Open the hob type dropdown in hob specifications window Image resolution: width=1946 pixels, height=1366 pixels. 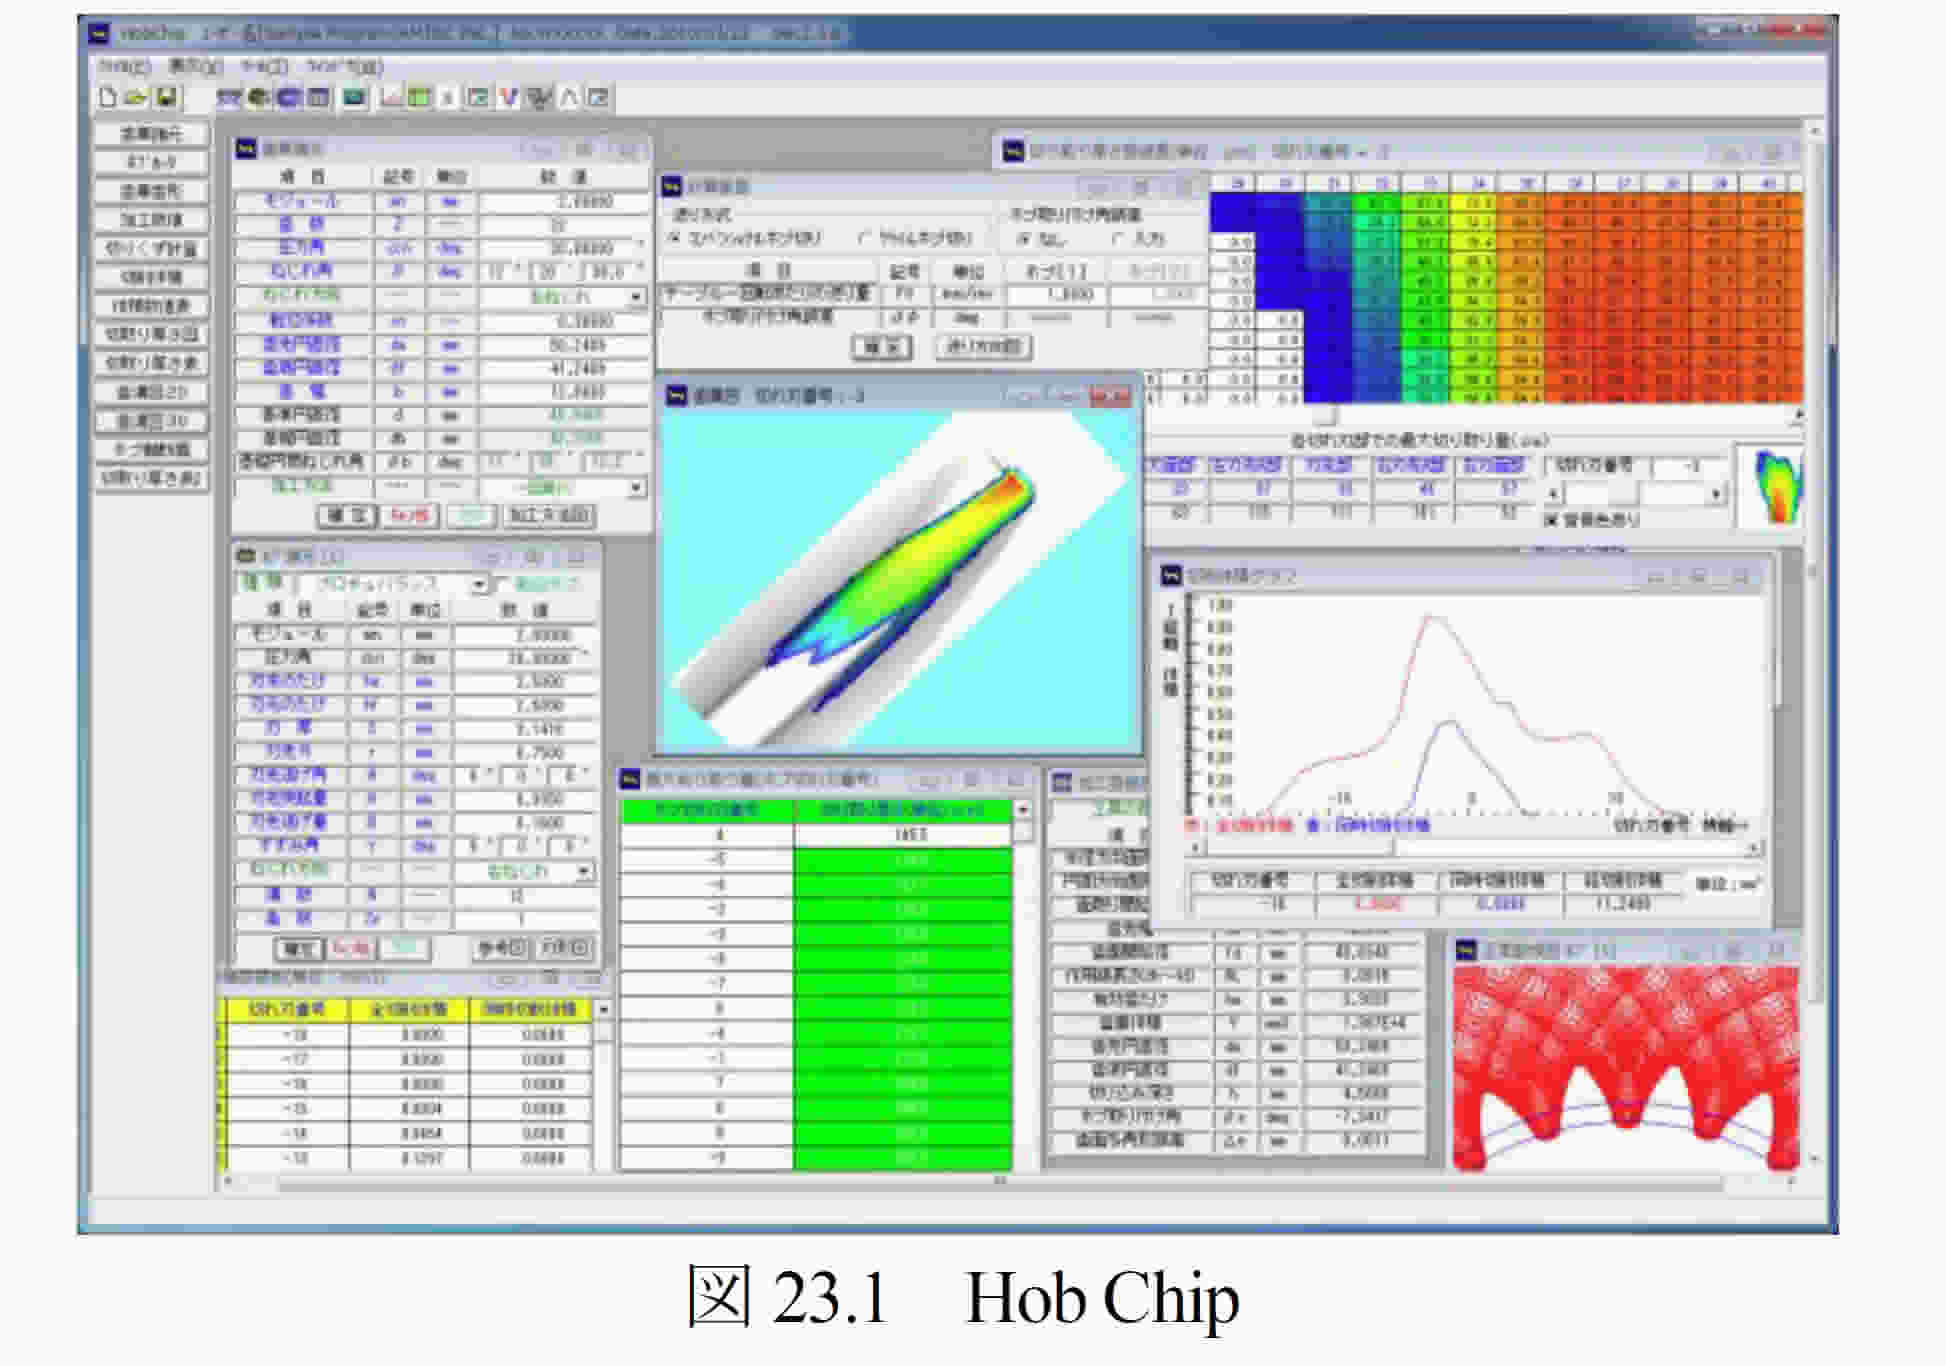coord(480,584)
